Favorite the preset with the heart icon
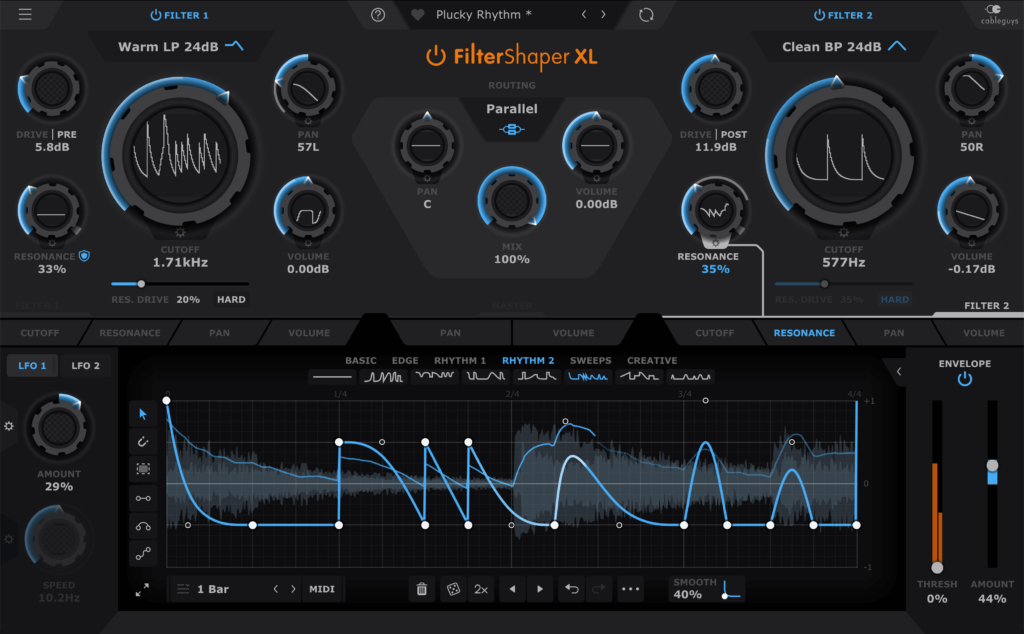This screenshot has width=1024, height=634. [418, 14]
